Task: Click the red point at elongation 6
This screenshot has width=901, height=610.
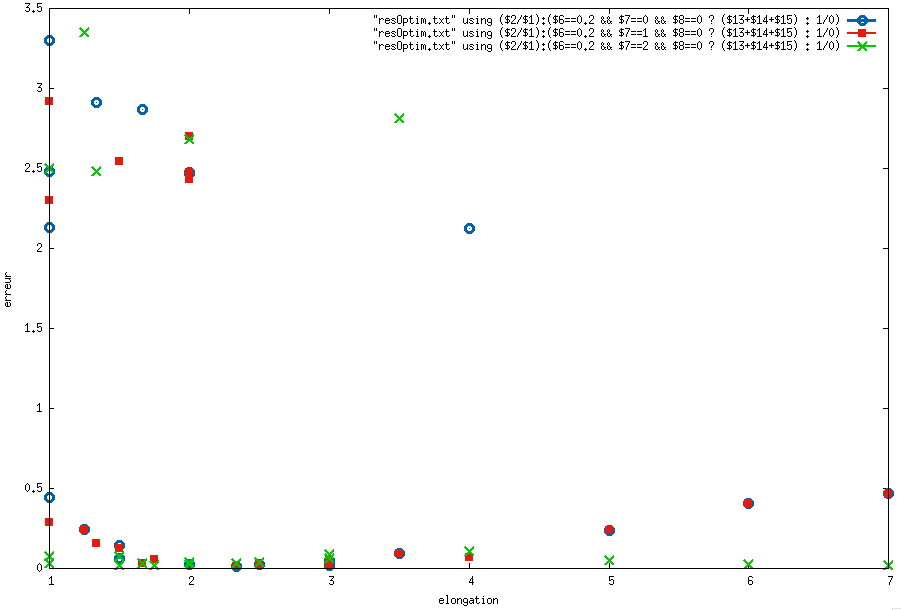Action: click(748, 503)
